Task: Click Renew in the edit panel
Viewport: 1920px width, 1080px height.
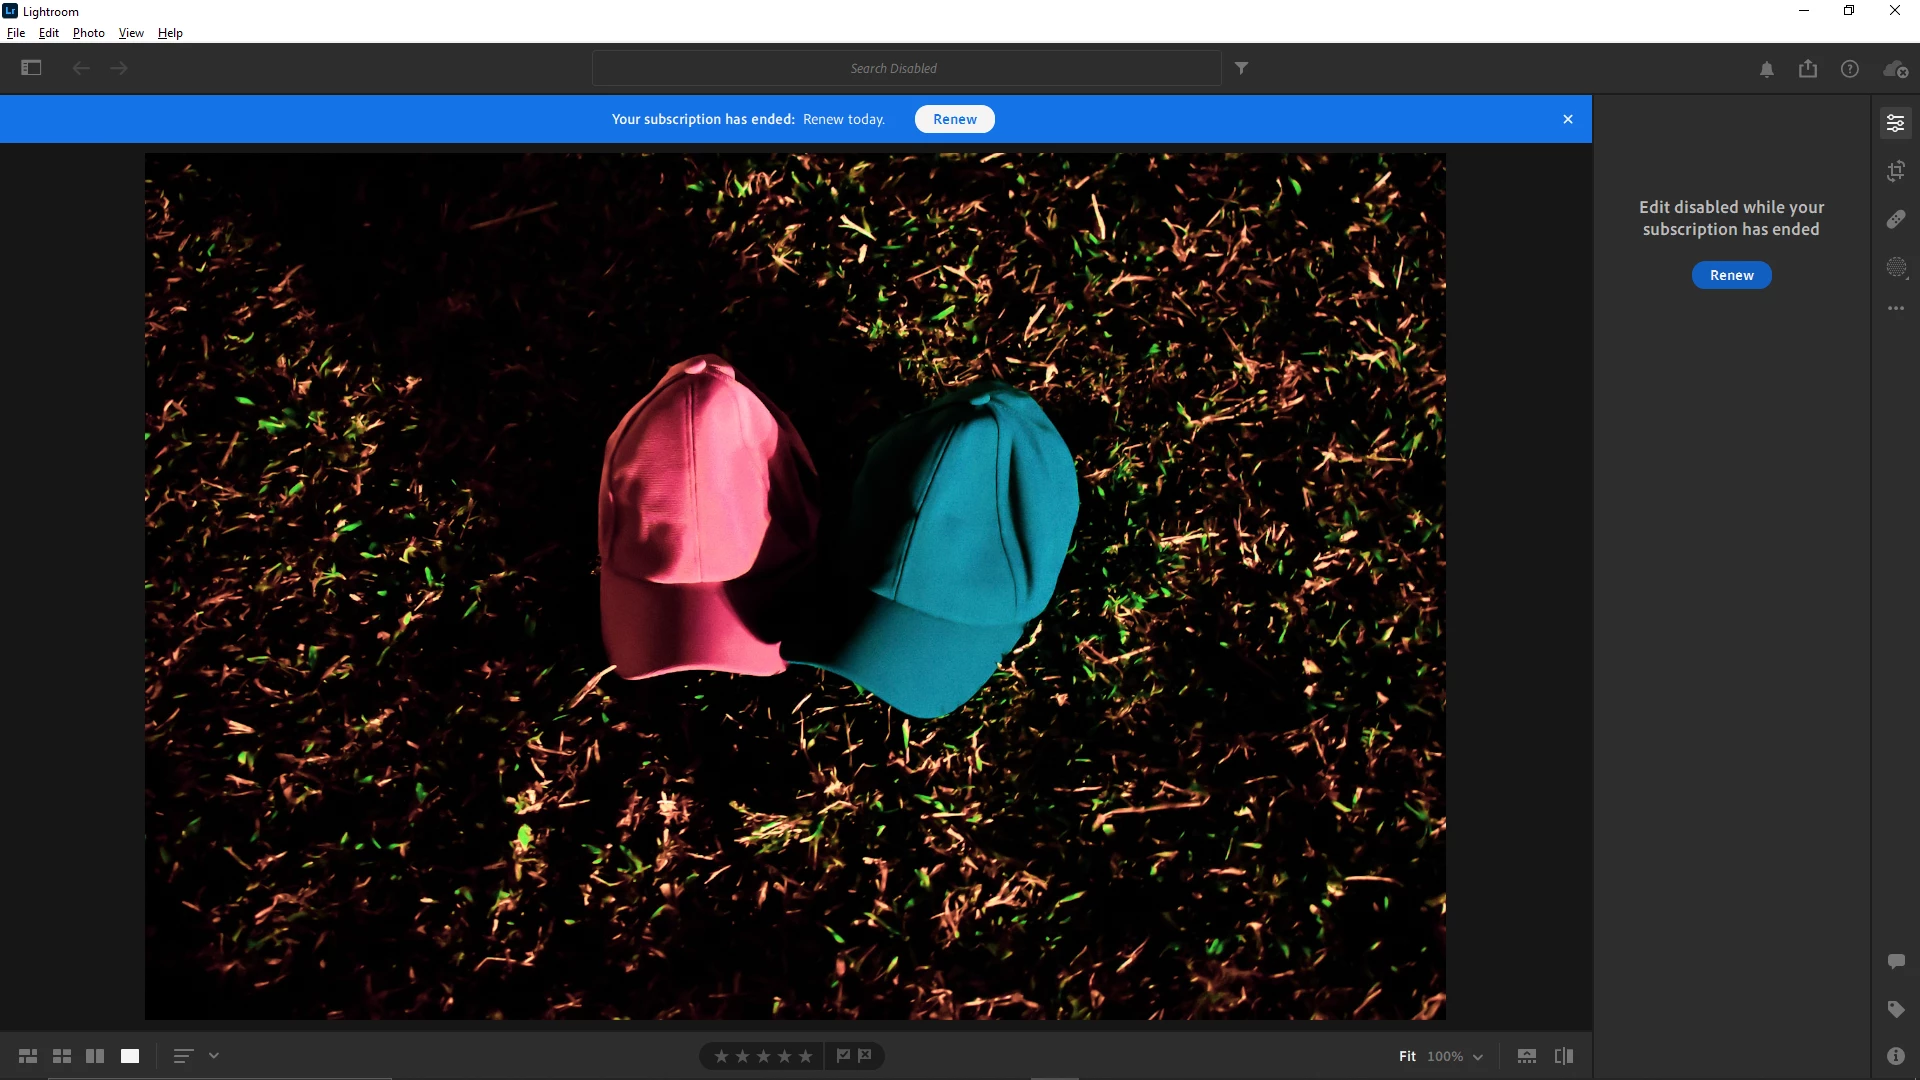Action: click(x=1731, y=275)
